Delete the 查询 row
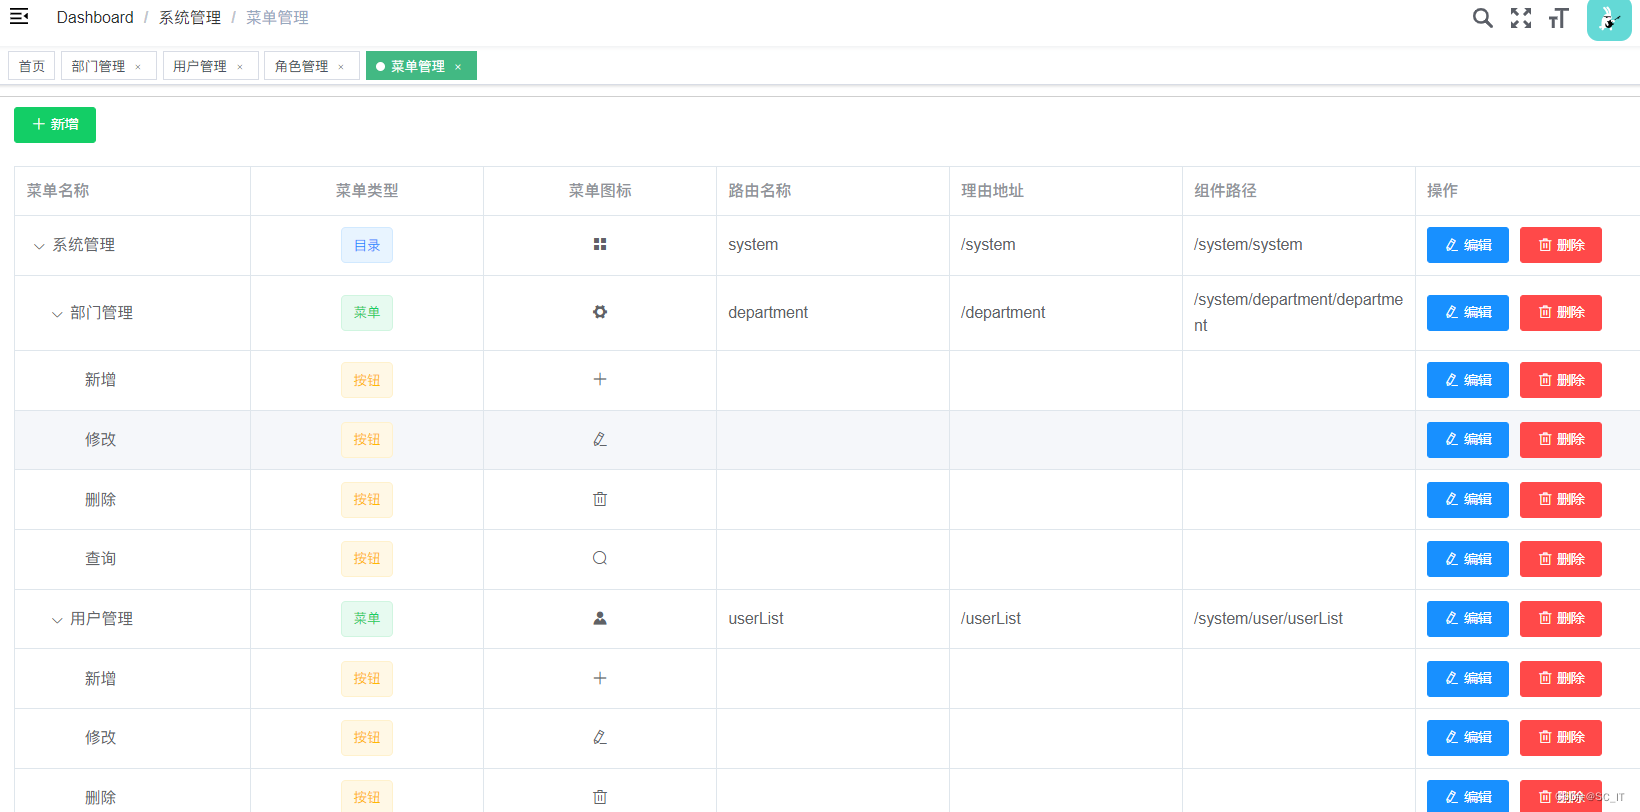1640x812 pixels. point(1560,559)
